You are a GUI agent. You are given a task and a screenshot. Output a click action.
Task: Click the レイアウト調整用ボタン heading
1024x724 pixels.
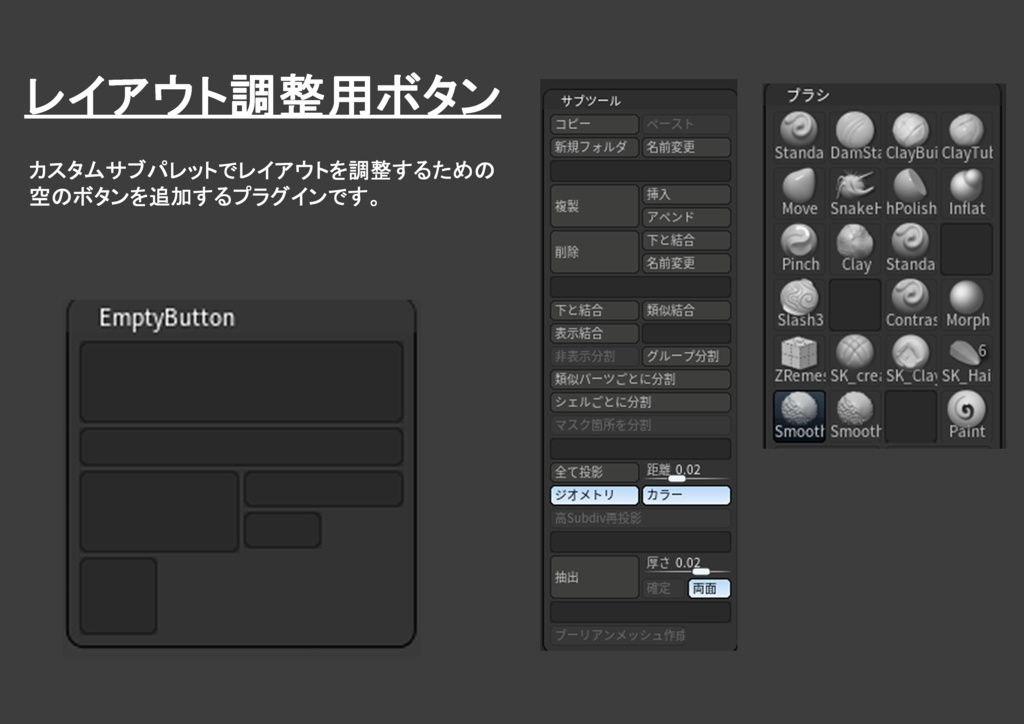click(263, 96)
